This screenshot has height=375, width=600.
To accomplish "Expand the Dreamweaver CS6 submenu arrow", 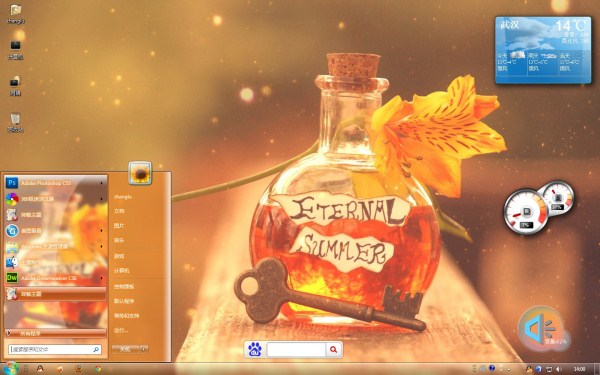I will point(101,278).
